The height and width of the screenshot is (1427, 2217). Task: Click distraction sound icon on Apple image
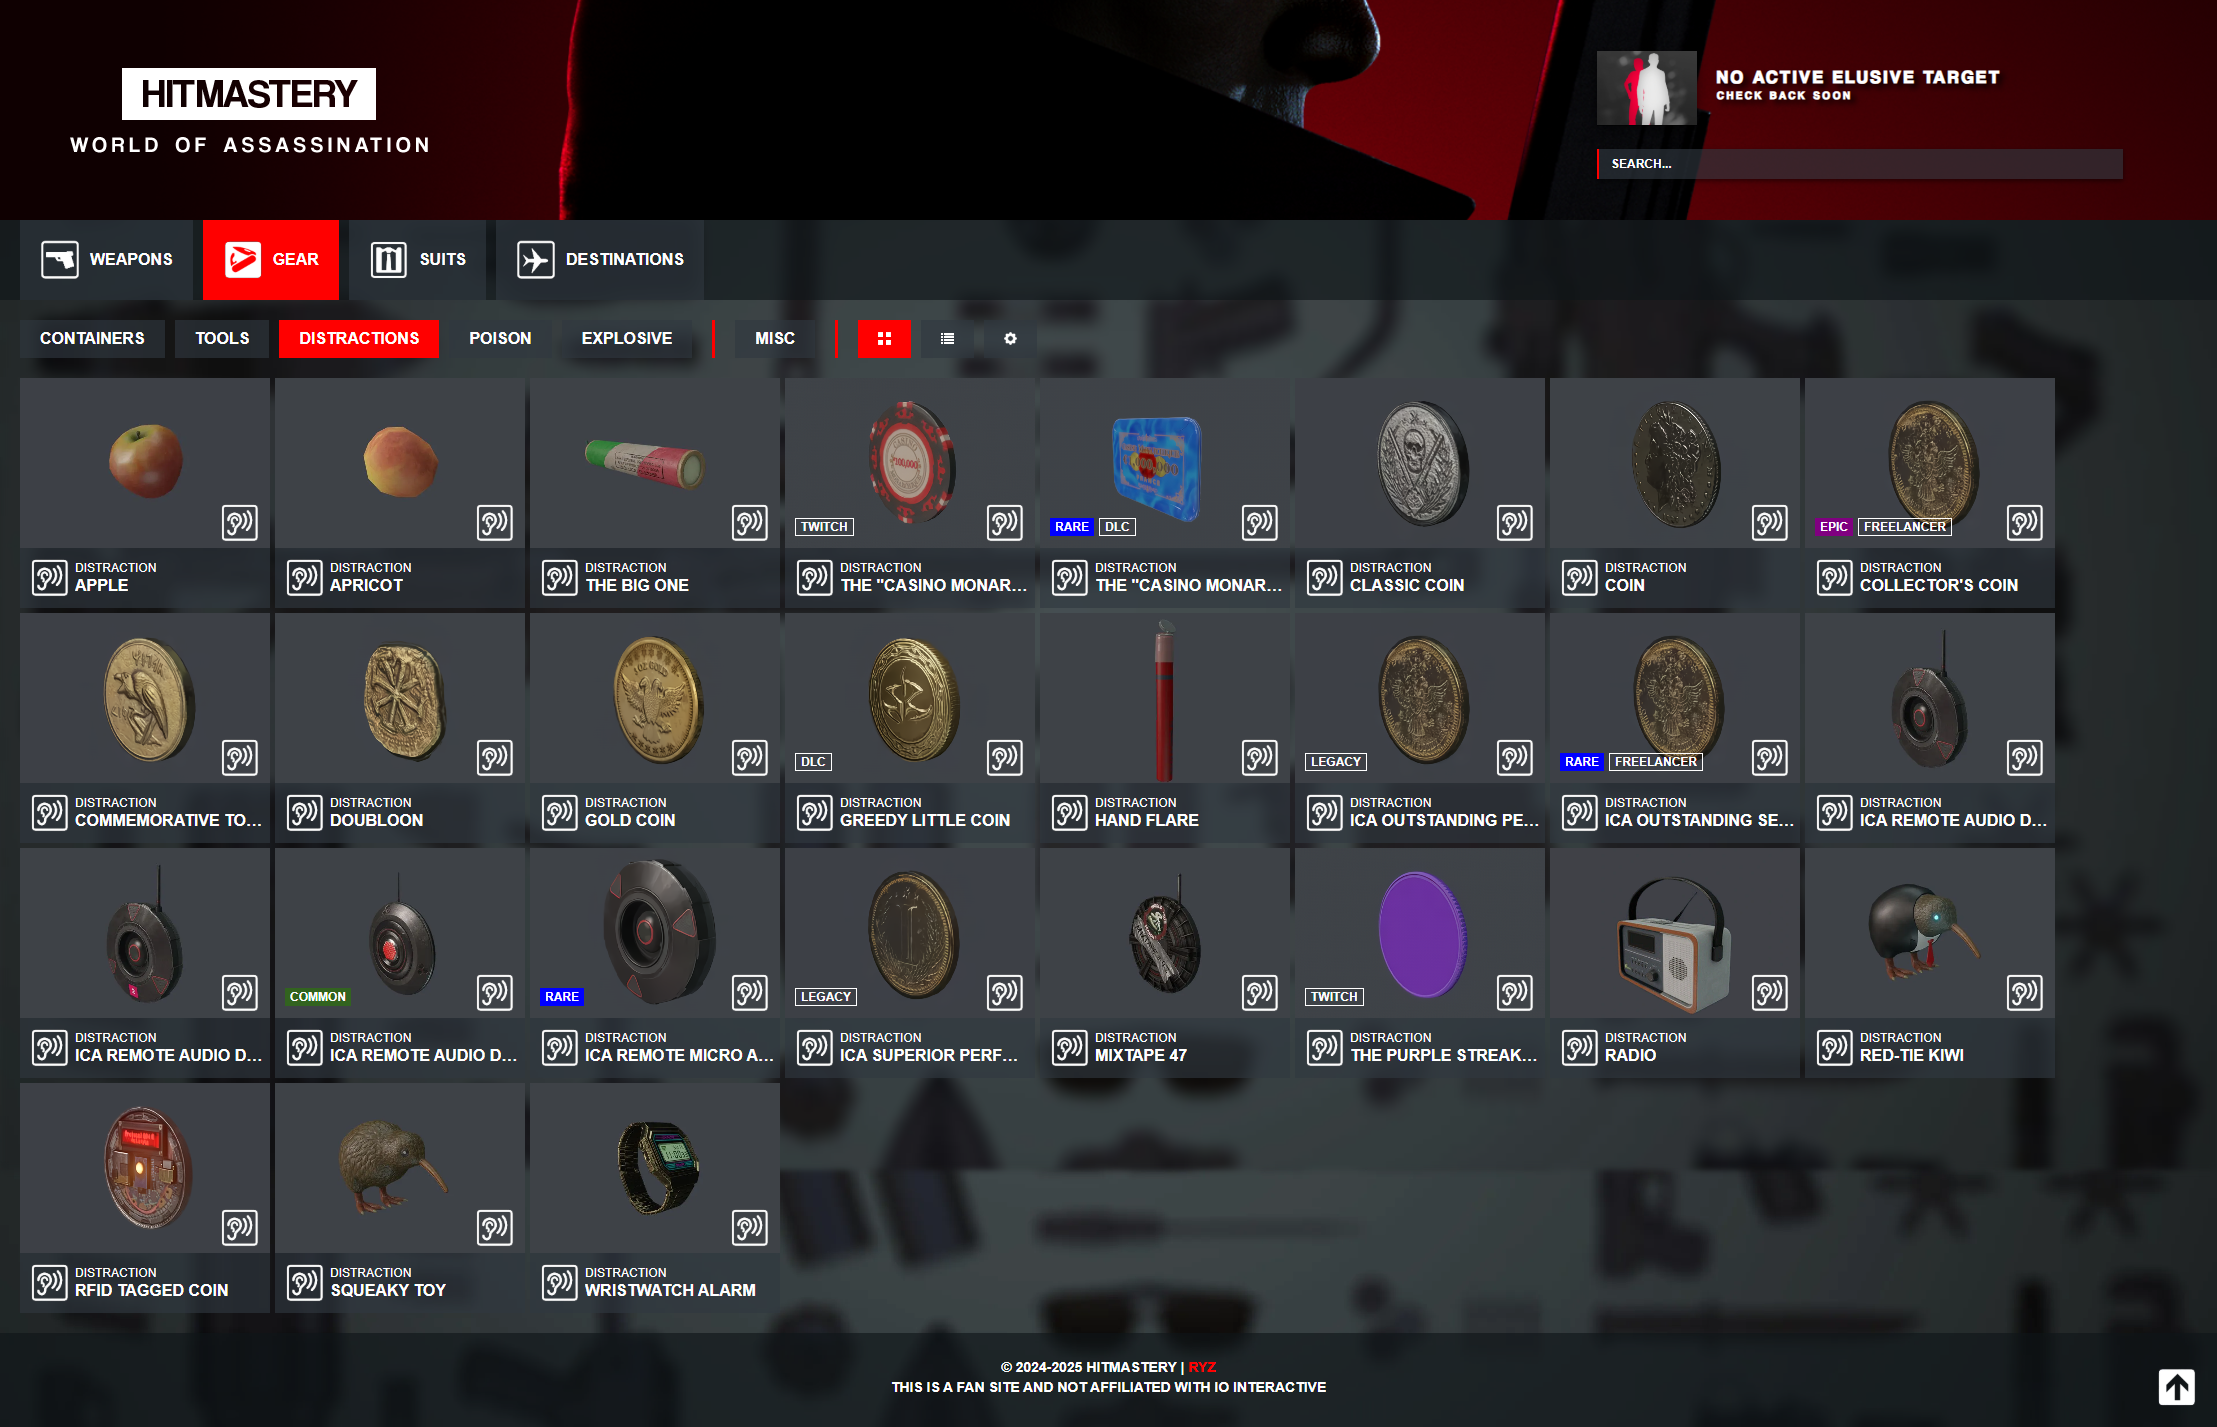[x=240, y=523]
